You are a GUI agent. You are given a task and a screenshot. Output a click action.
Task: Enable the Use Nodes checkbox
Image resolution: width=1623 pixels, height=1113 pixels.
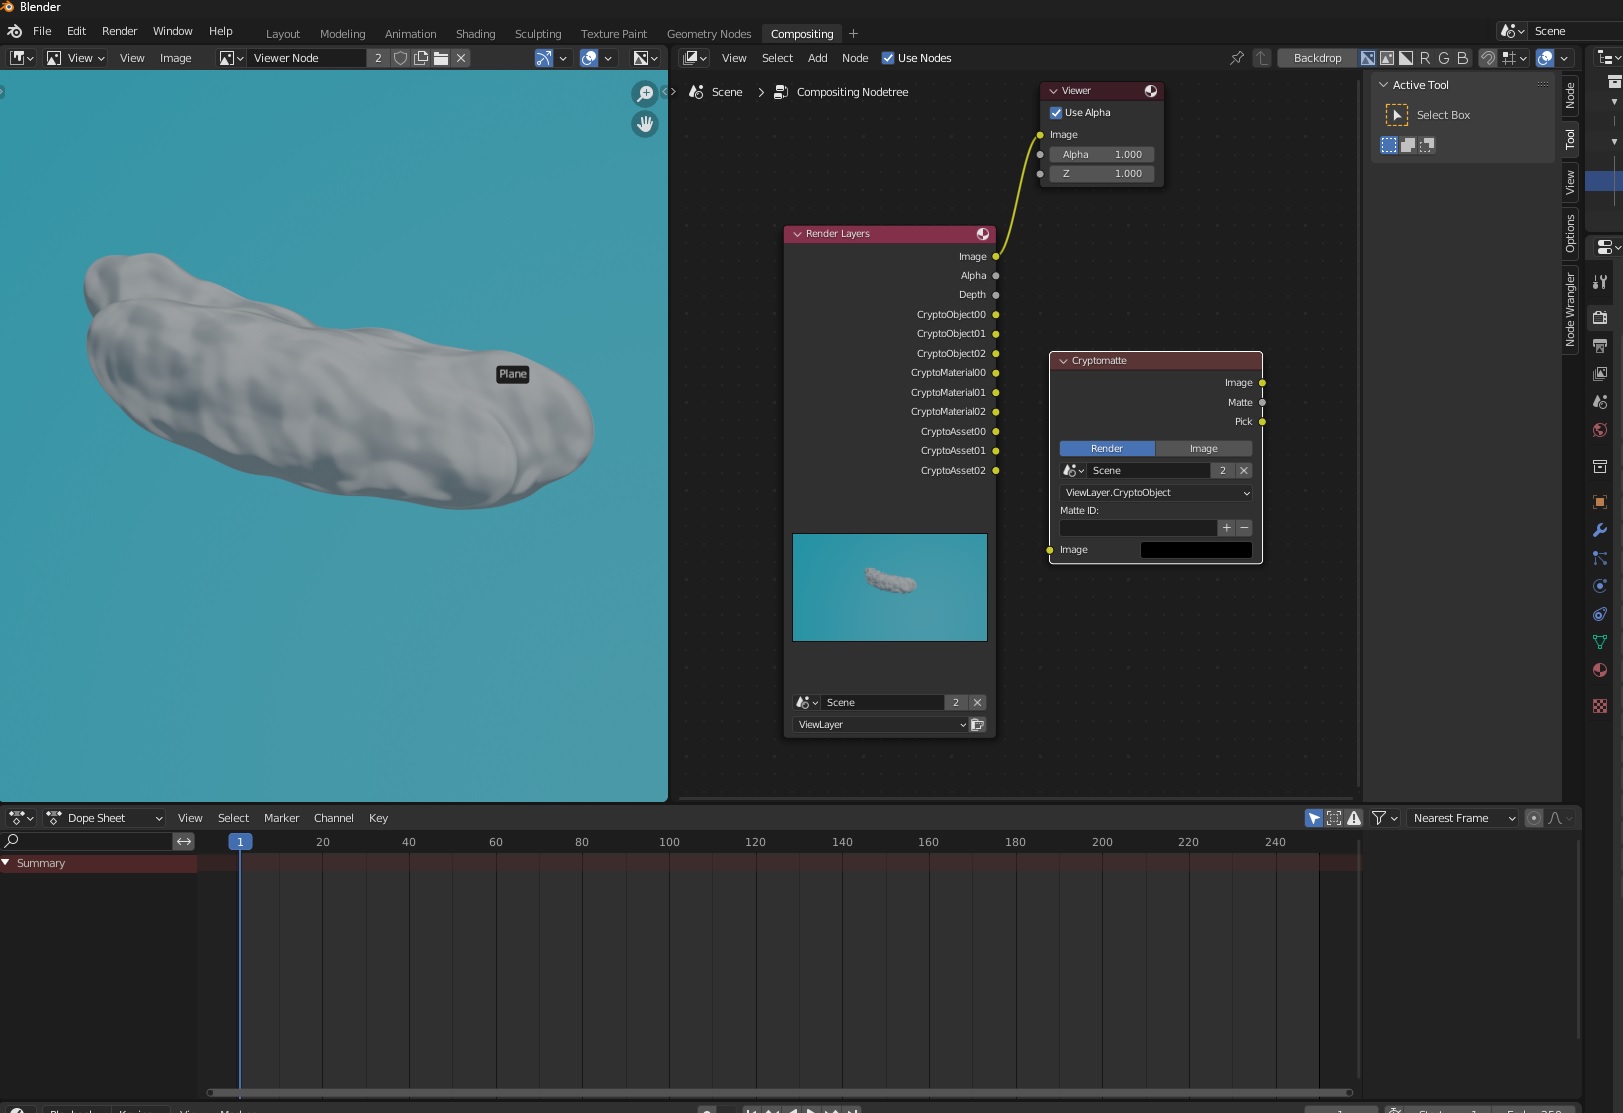pyautogui.click(x=888, y=58)
